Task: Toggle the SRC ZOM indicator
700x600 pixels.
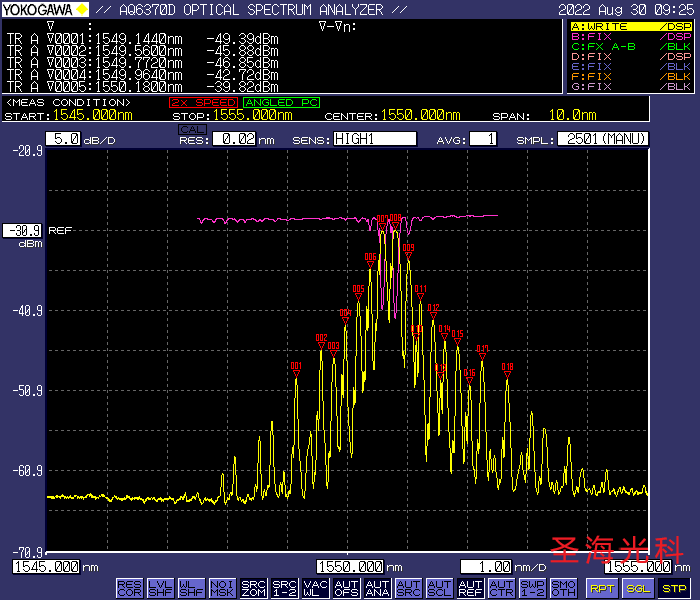Action: coord(254,588)
